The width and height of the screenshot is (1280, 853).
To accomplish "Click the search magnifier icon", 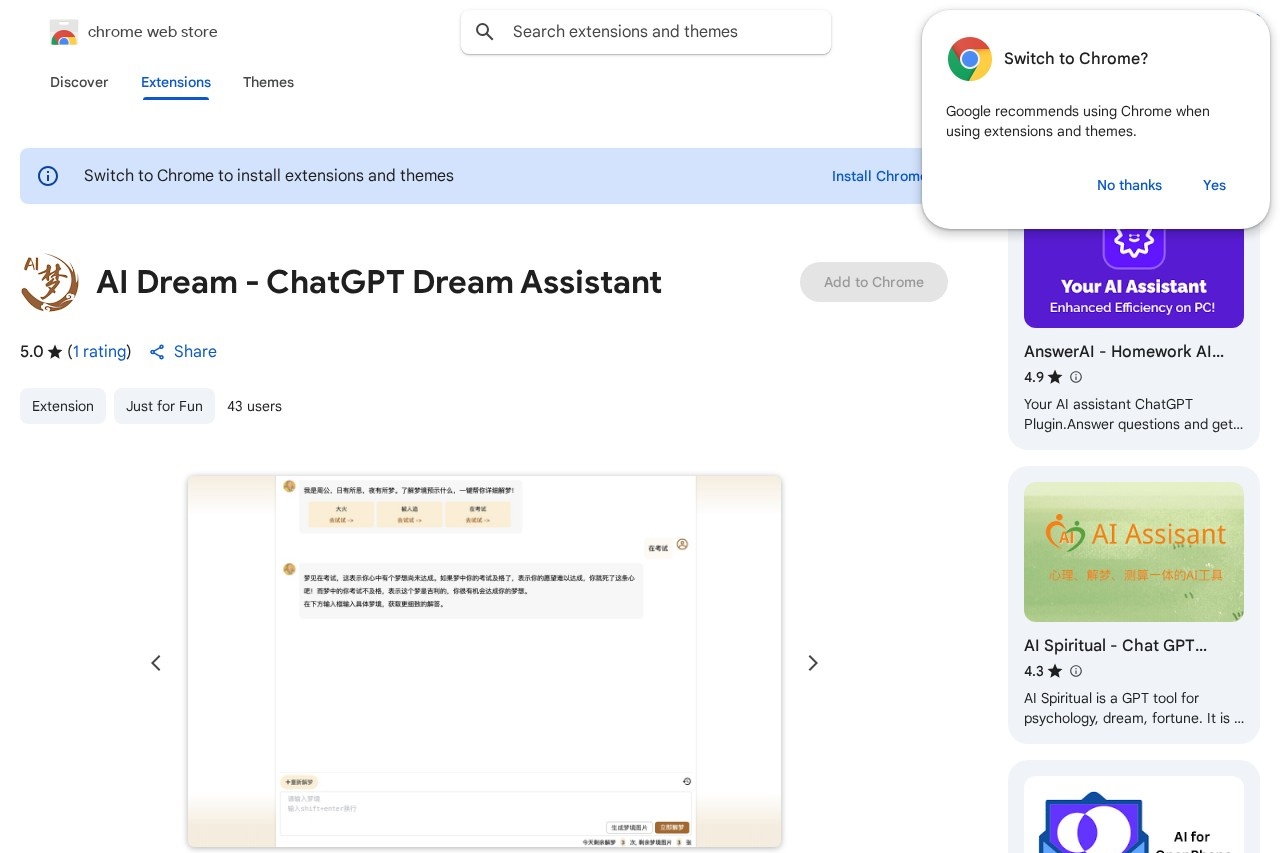I will point(485,32).
